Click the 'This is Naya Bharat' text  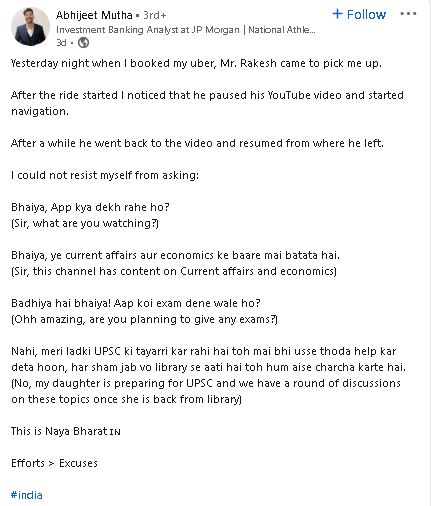coord(59,431)
